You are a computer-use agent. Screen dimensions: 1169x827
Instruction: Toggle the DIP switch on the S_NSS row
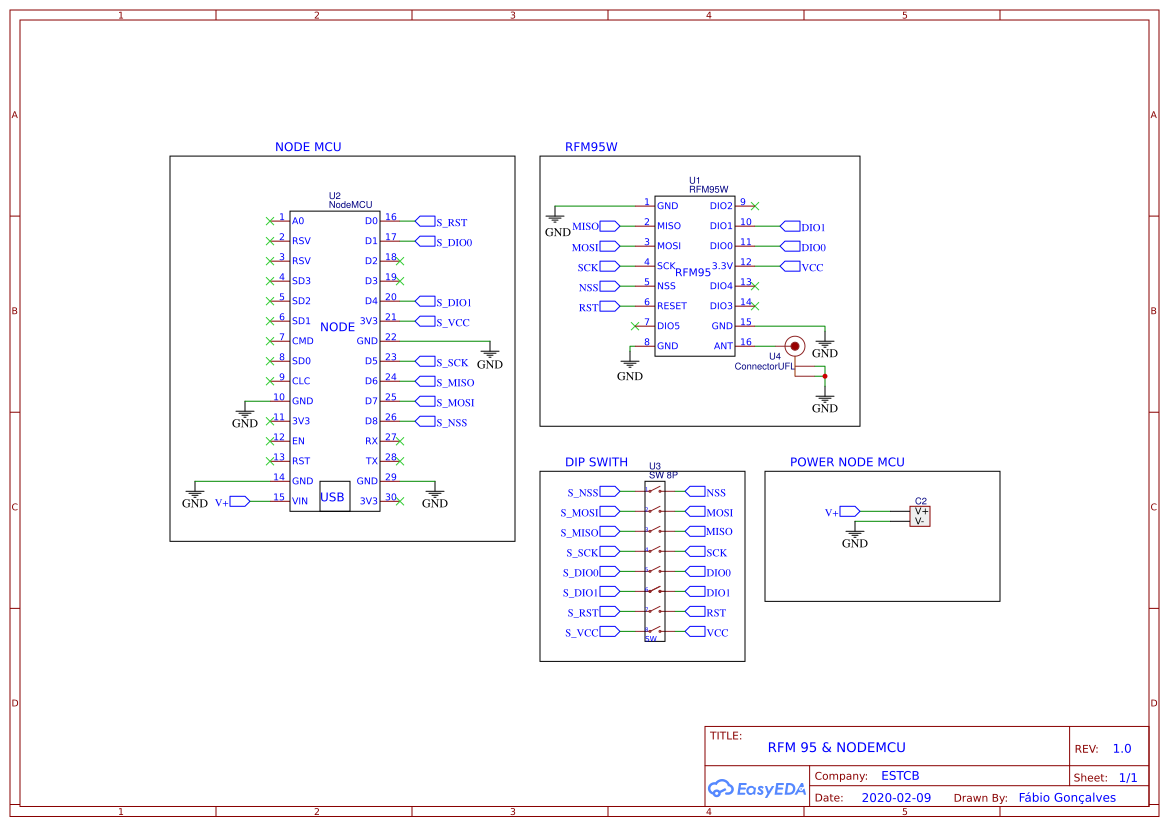coord(655,491)
